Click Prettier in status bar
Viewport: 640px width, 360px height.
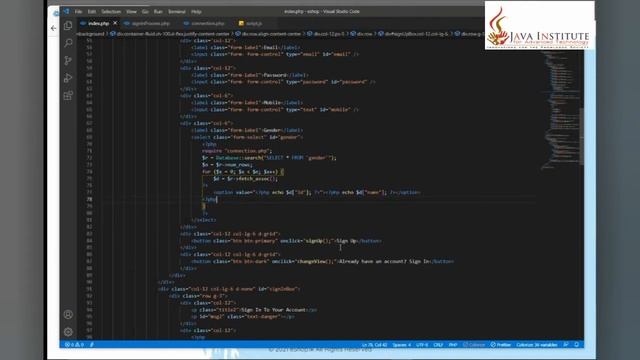[x=500, y=345]
